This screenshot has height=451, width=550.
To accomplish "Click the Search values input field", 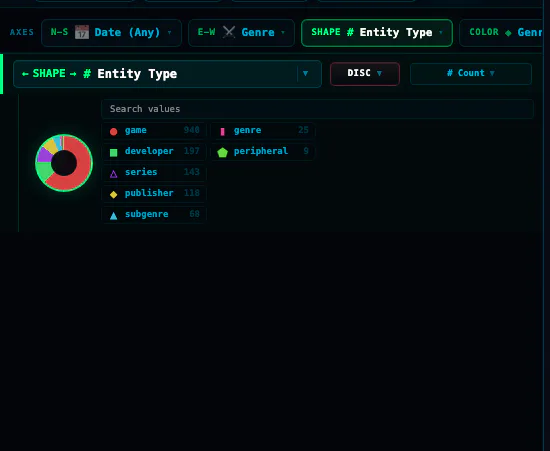I will (317, 109).
